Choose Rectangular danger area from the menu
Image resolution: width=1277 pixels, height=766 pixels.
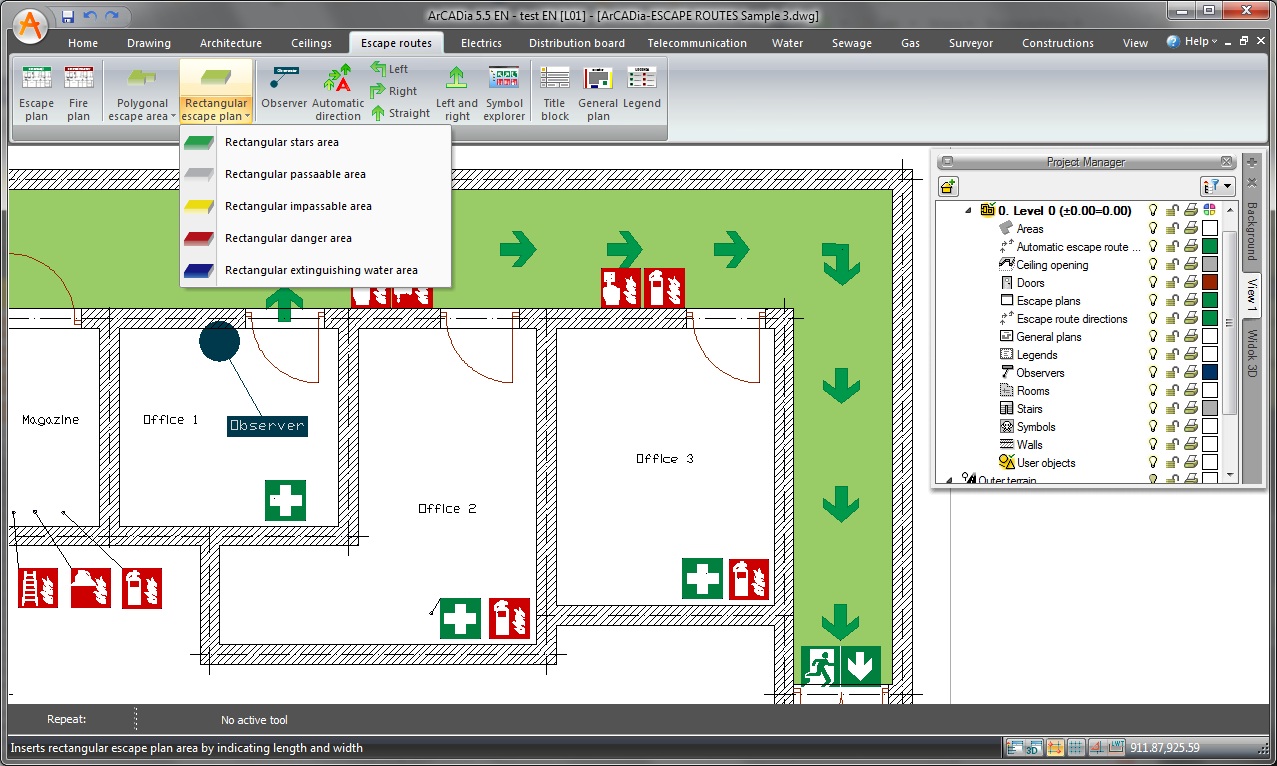288,239
